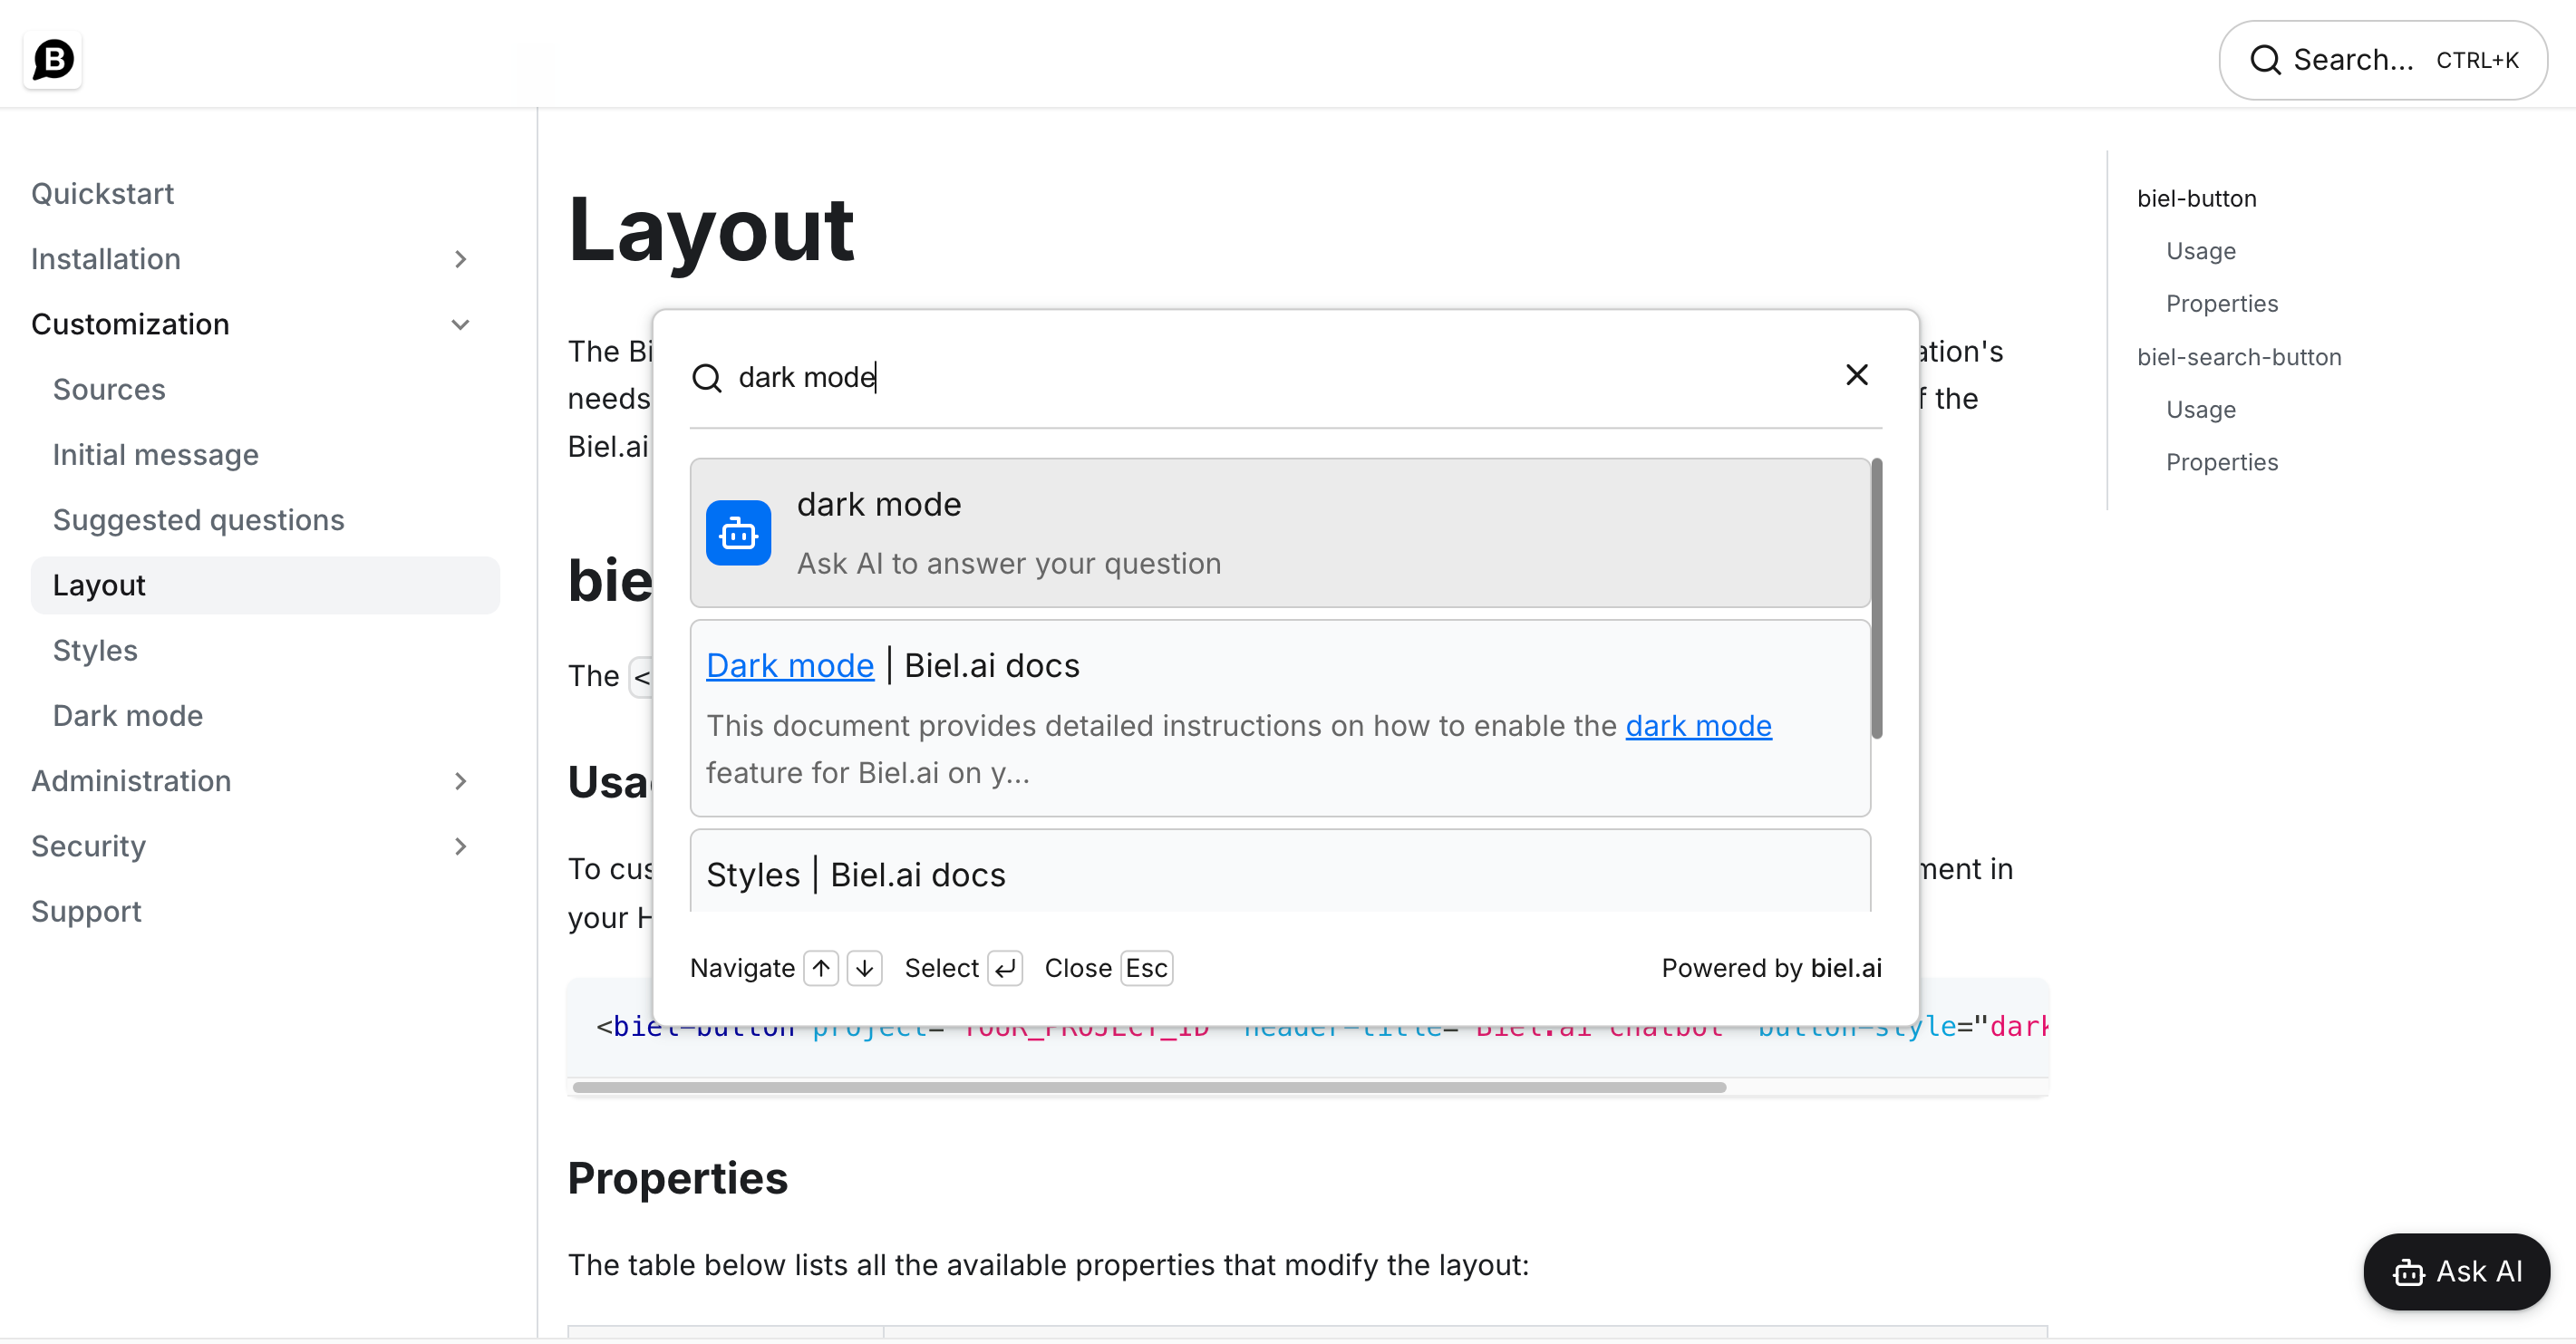Expand the Administration section chevron
Viewport: 2576px width, 1344px height.
tap(460, 781)
